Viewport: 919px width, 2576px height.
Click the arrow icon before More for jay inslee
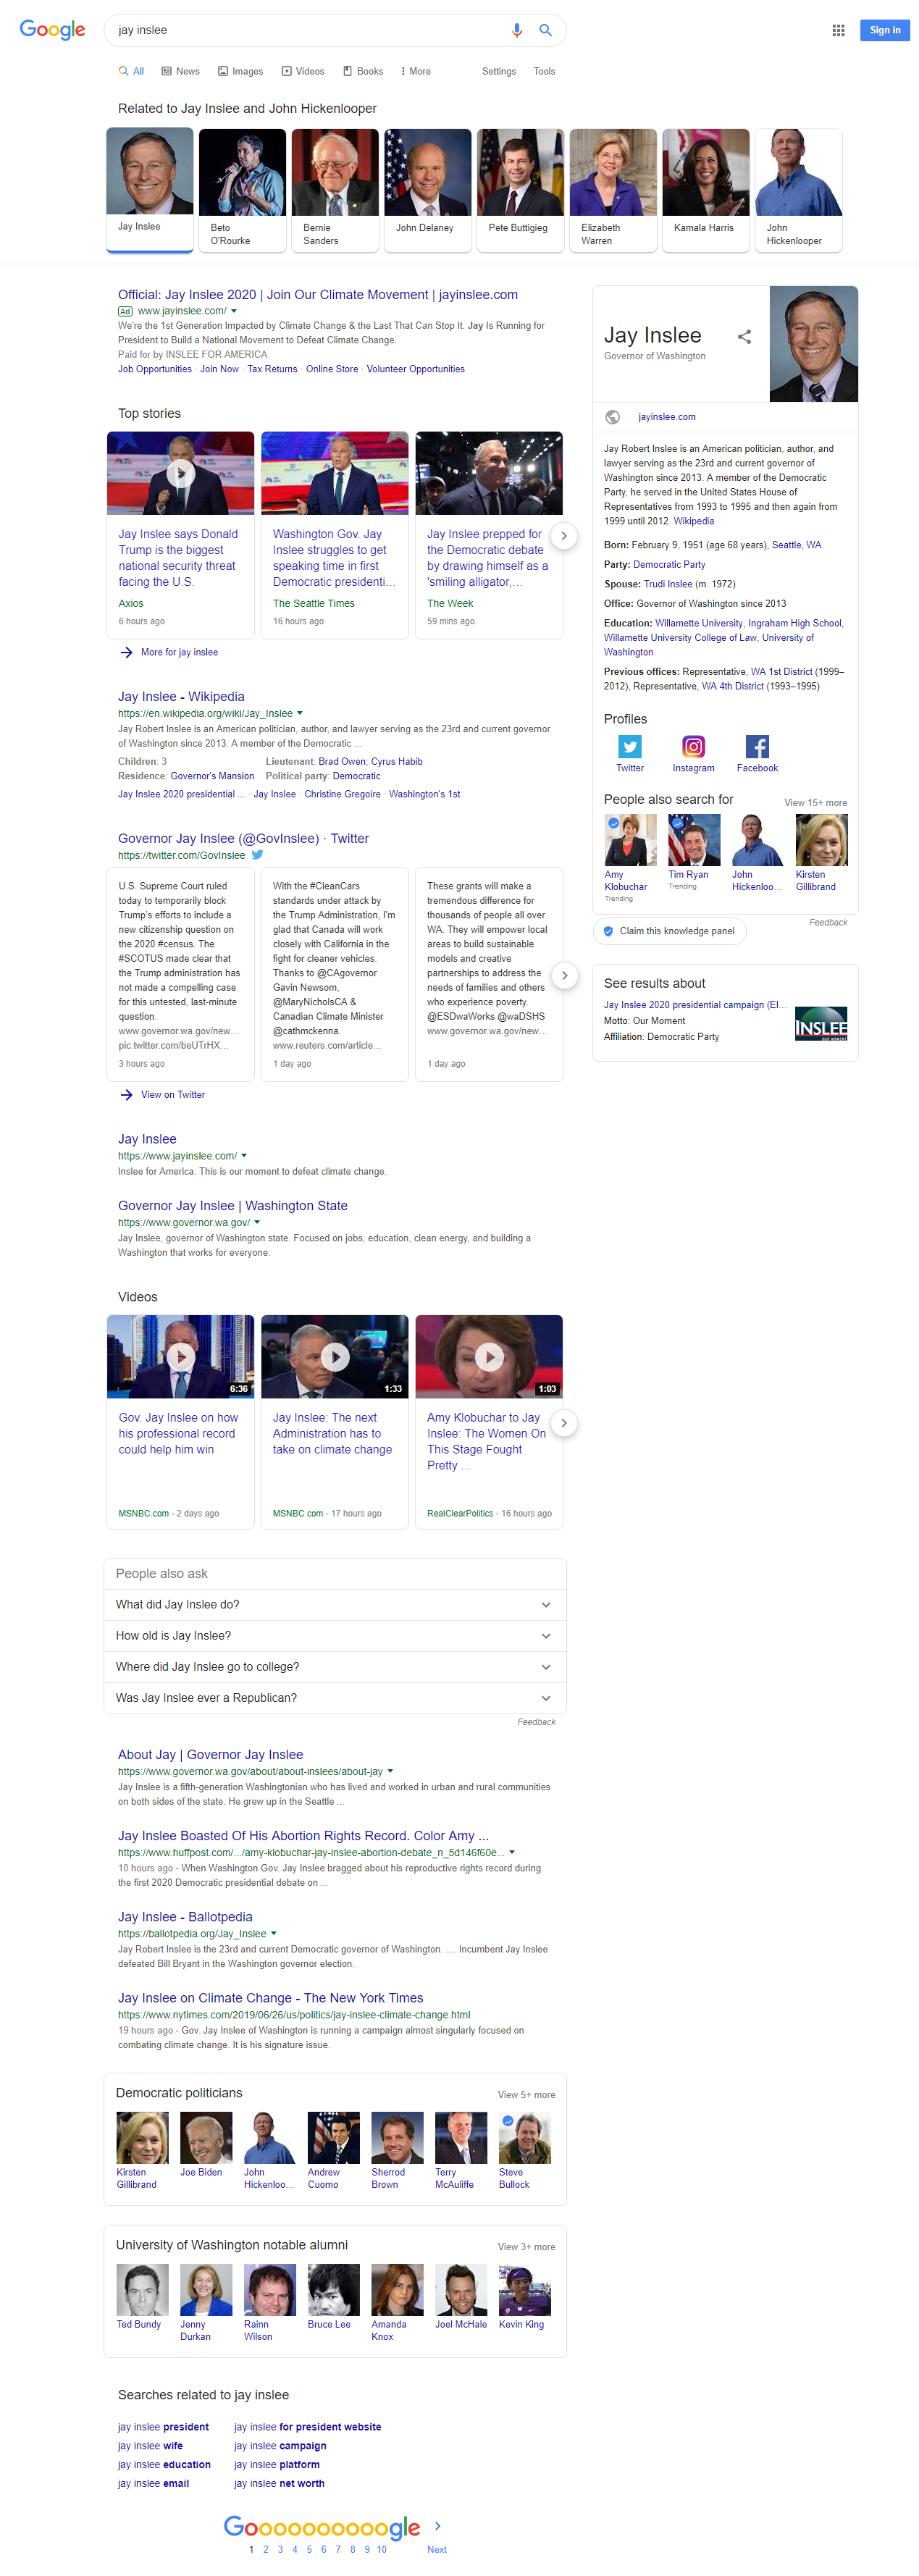[x=127, y=652]
